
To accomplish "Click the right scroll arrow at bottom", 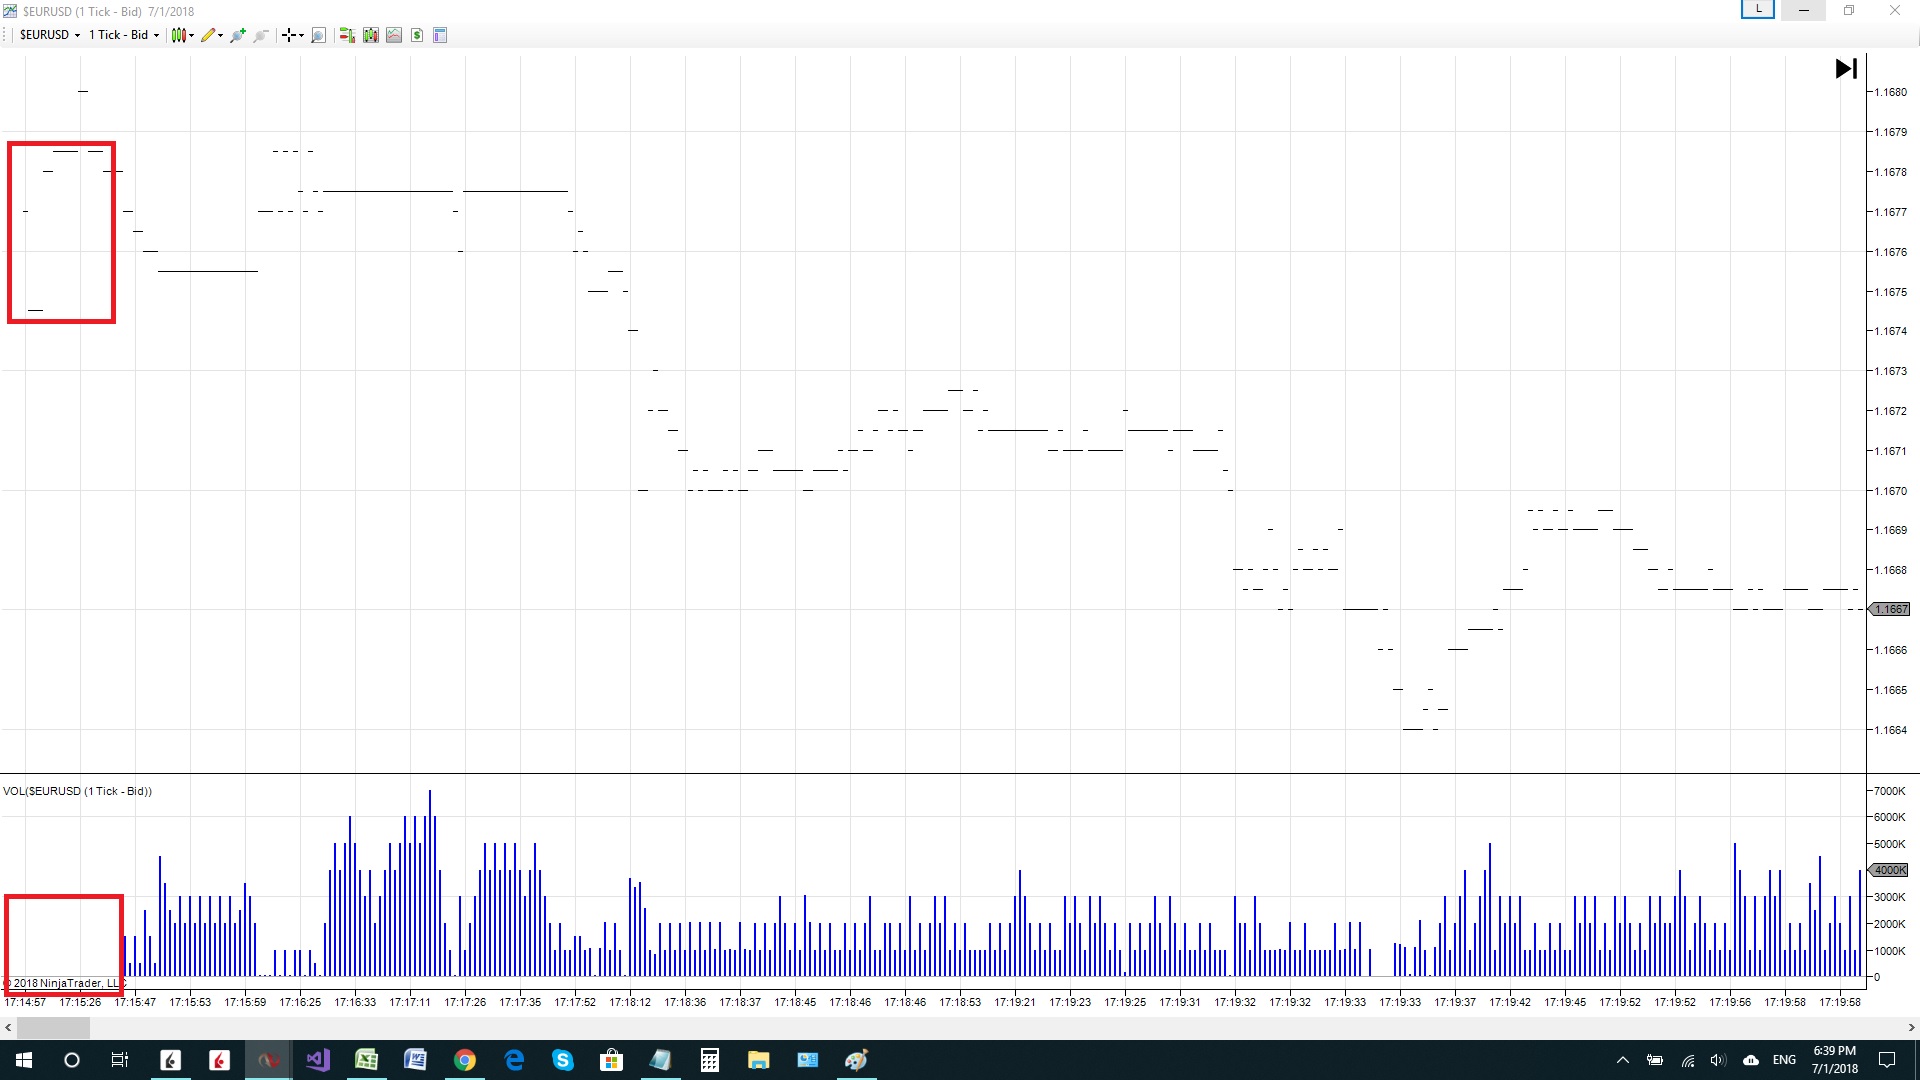I will click(1911, 1027).
